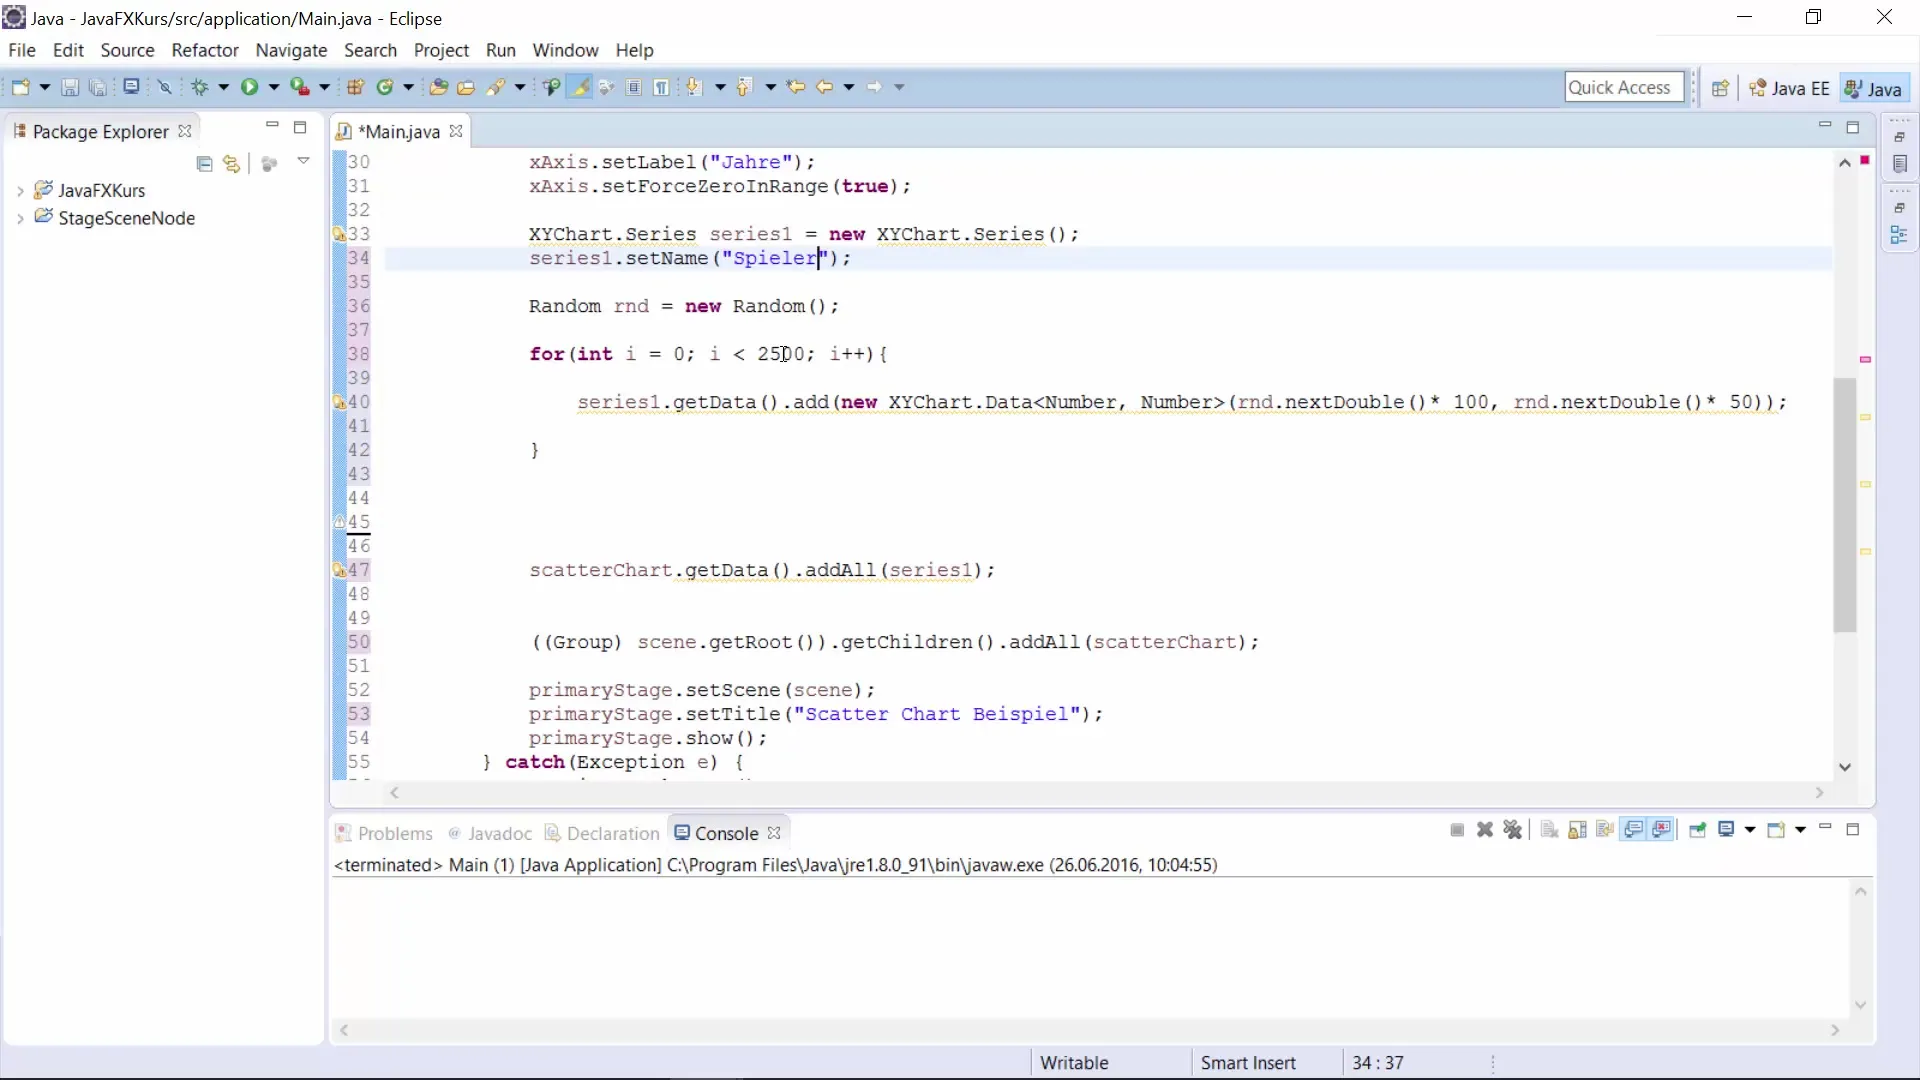Create a New Java Class
The height and width of the screenshot is (1080, 1920).
tap(385, 87)
